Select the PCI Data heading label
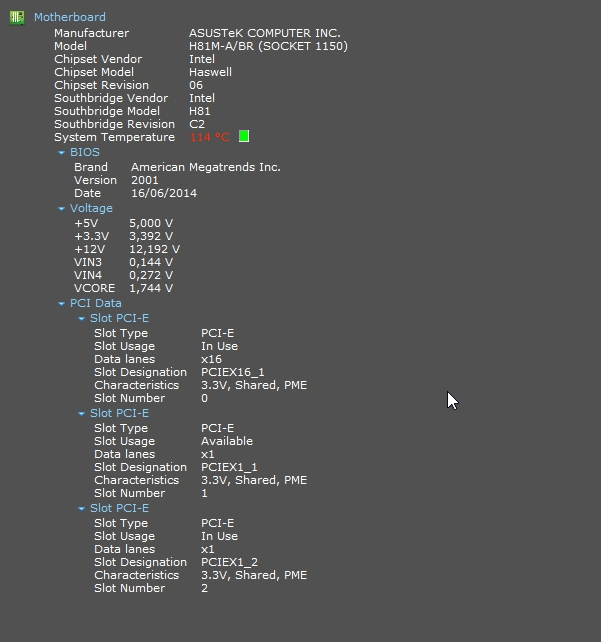The width and height of the screenshot is (601, 642). coord(96,303)
